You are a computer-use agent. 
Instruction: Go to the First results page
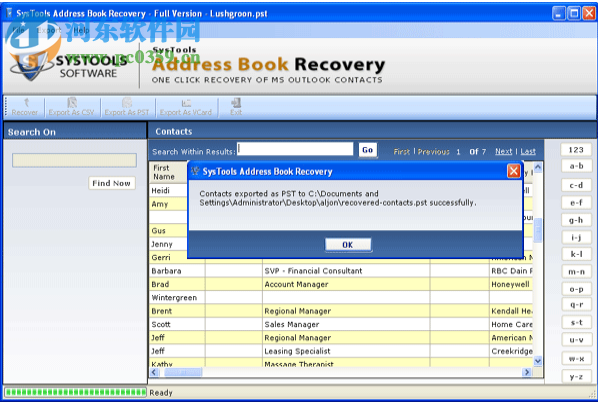pos(402,151)
